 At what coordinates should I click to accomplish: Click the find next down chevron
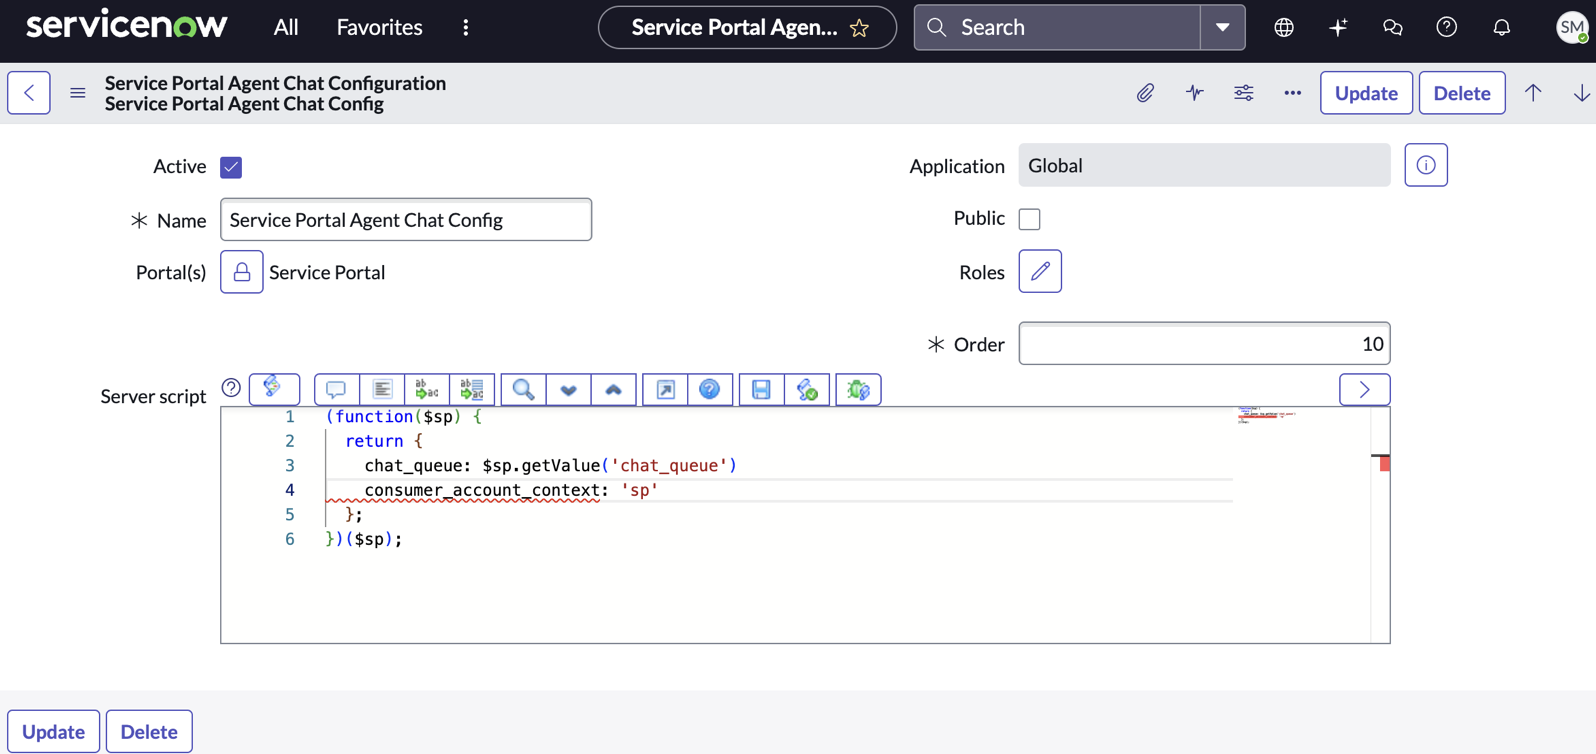[x=568, y=389]
